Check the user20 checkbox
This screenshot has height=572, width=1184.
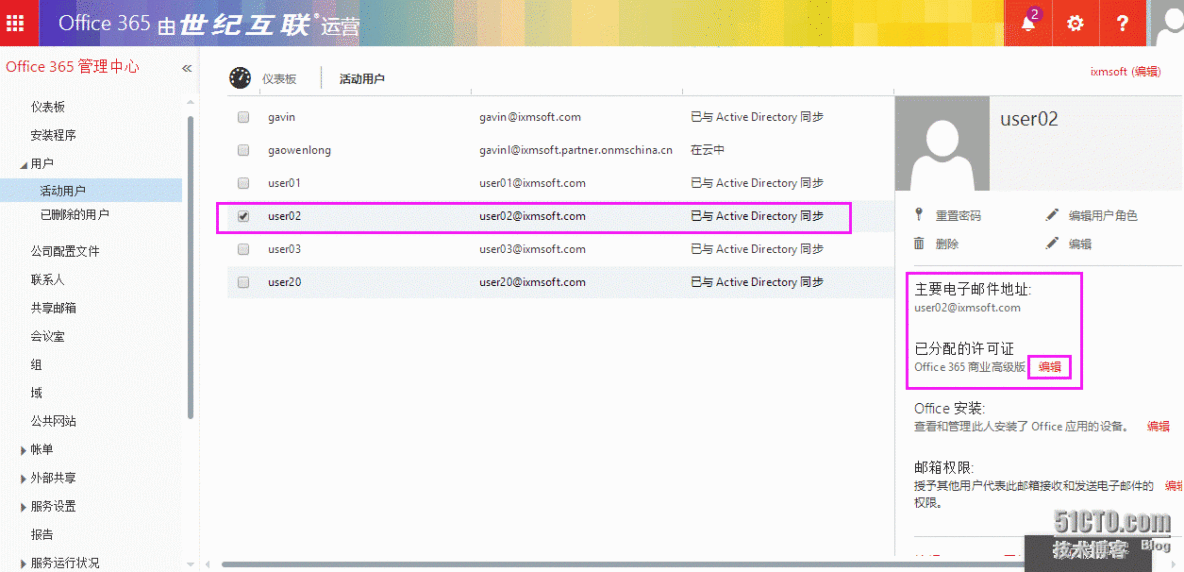[x=243, y=282]
